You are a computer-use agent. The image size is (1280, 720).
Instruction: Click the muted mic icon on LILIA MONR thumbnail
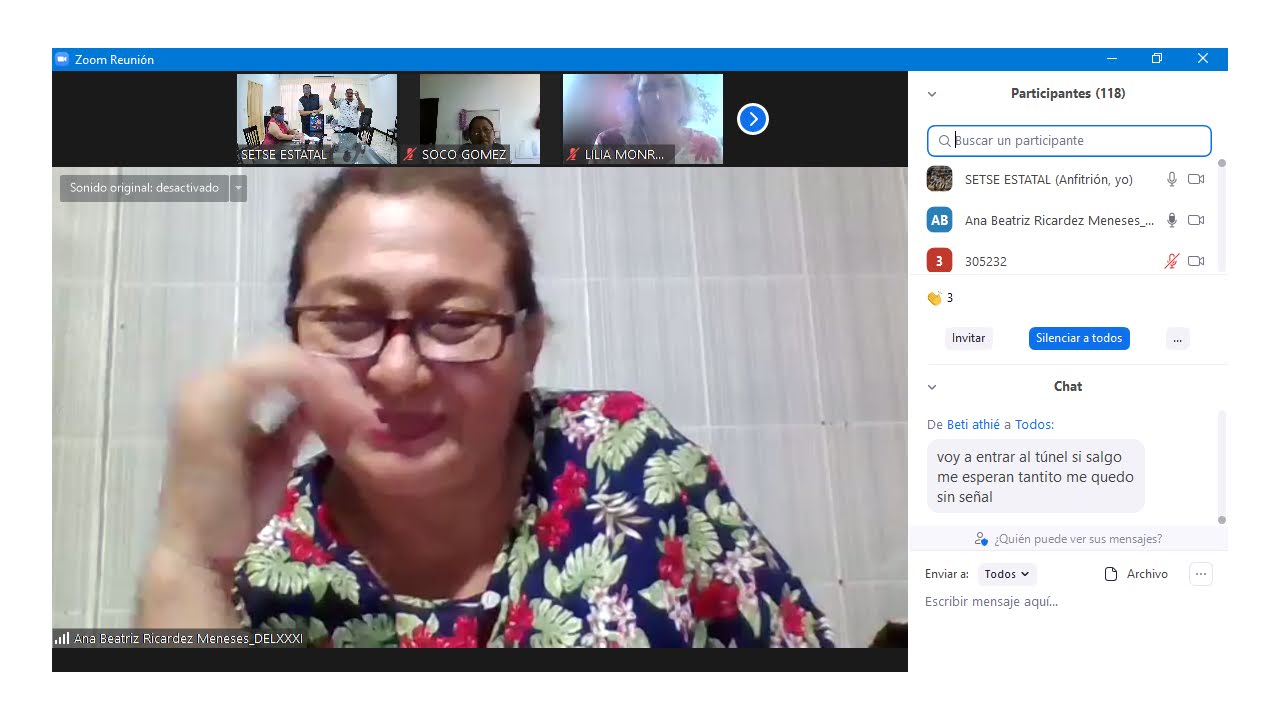pyautogui.click(x=573, y=155)
